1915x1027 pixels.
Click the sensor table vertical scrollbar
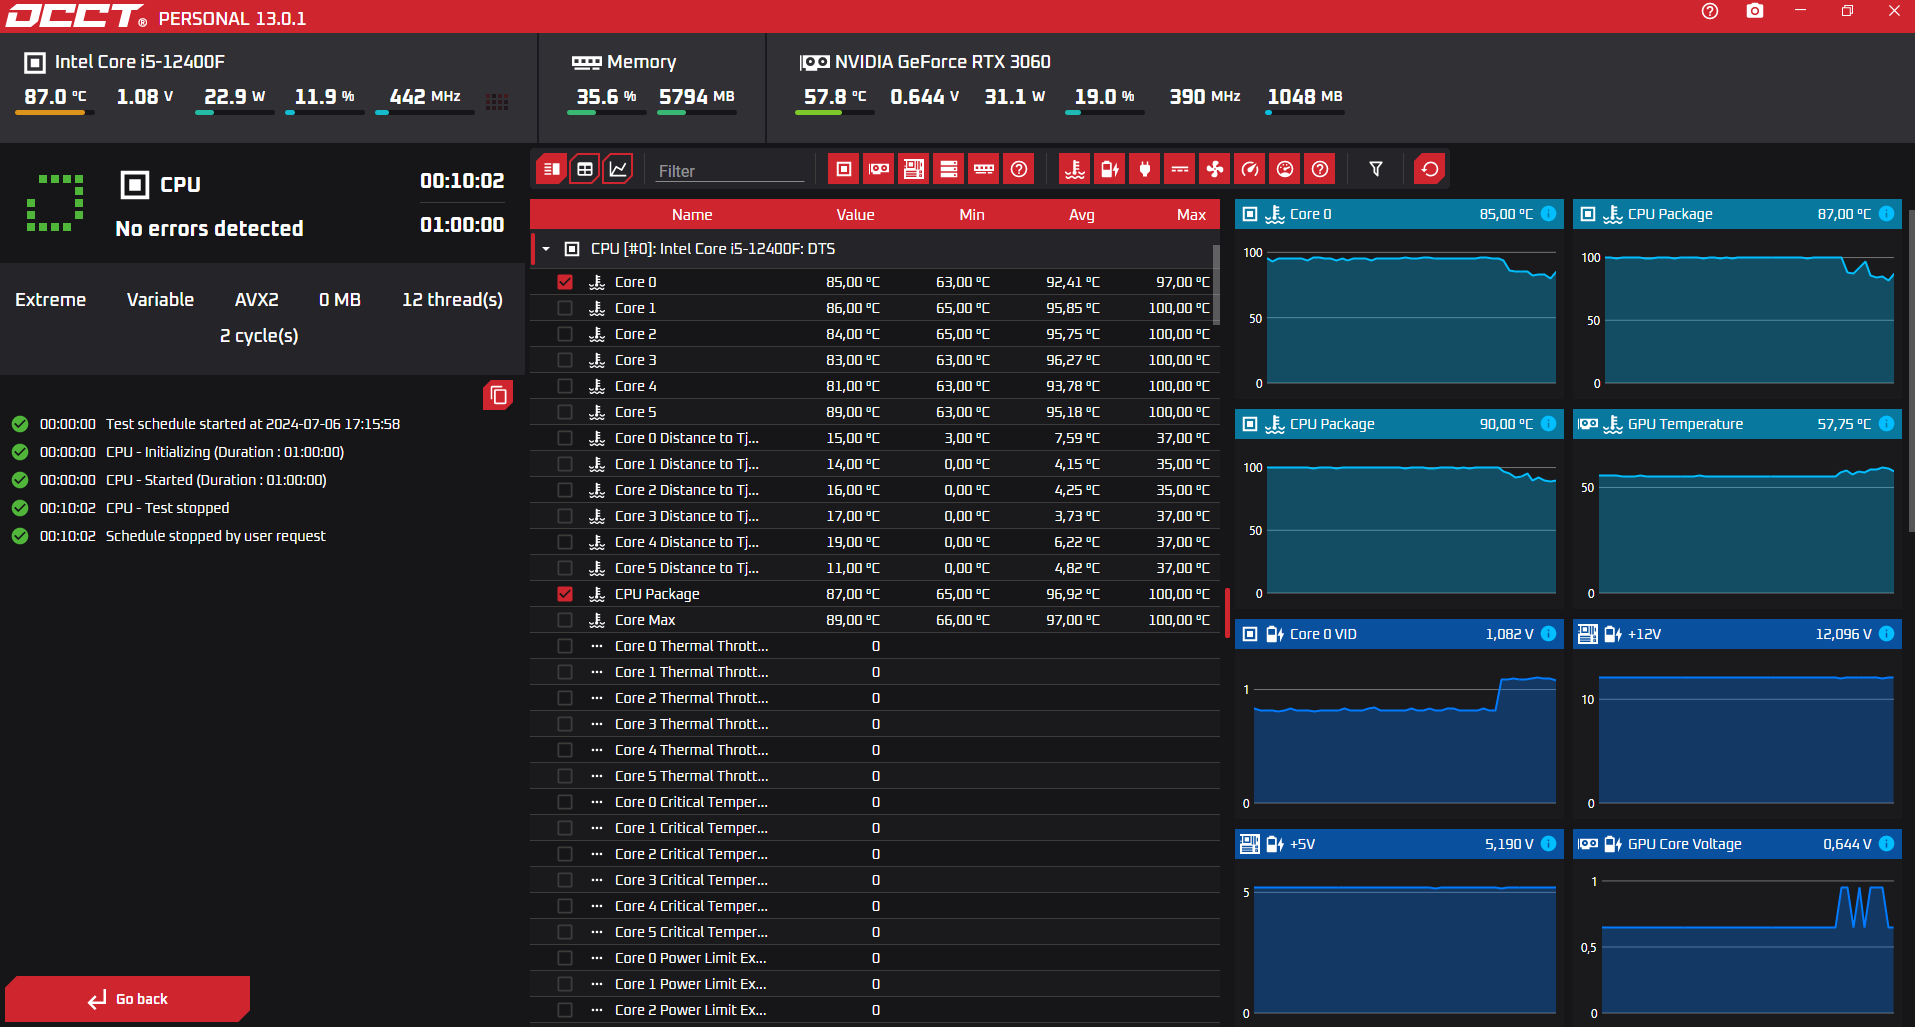[x=1216, y=285]
